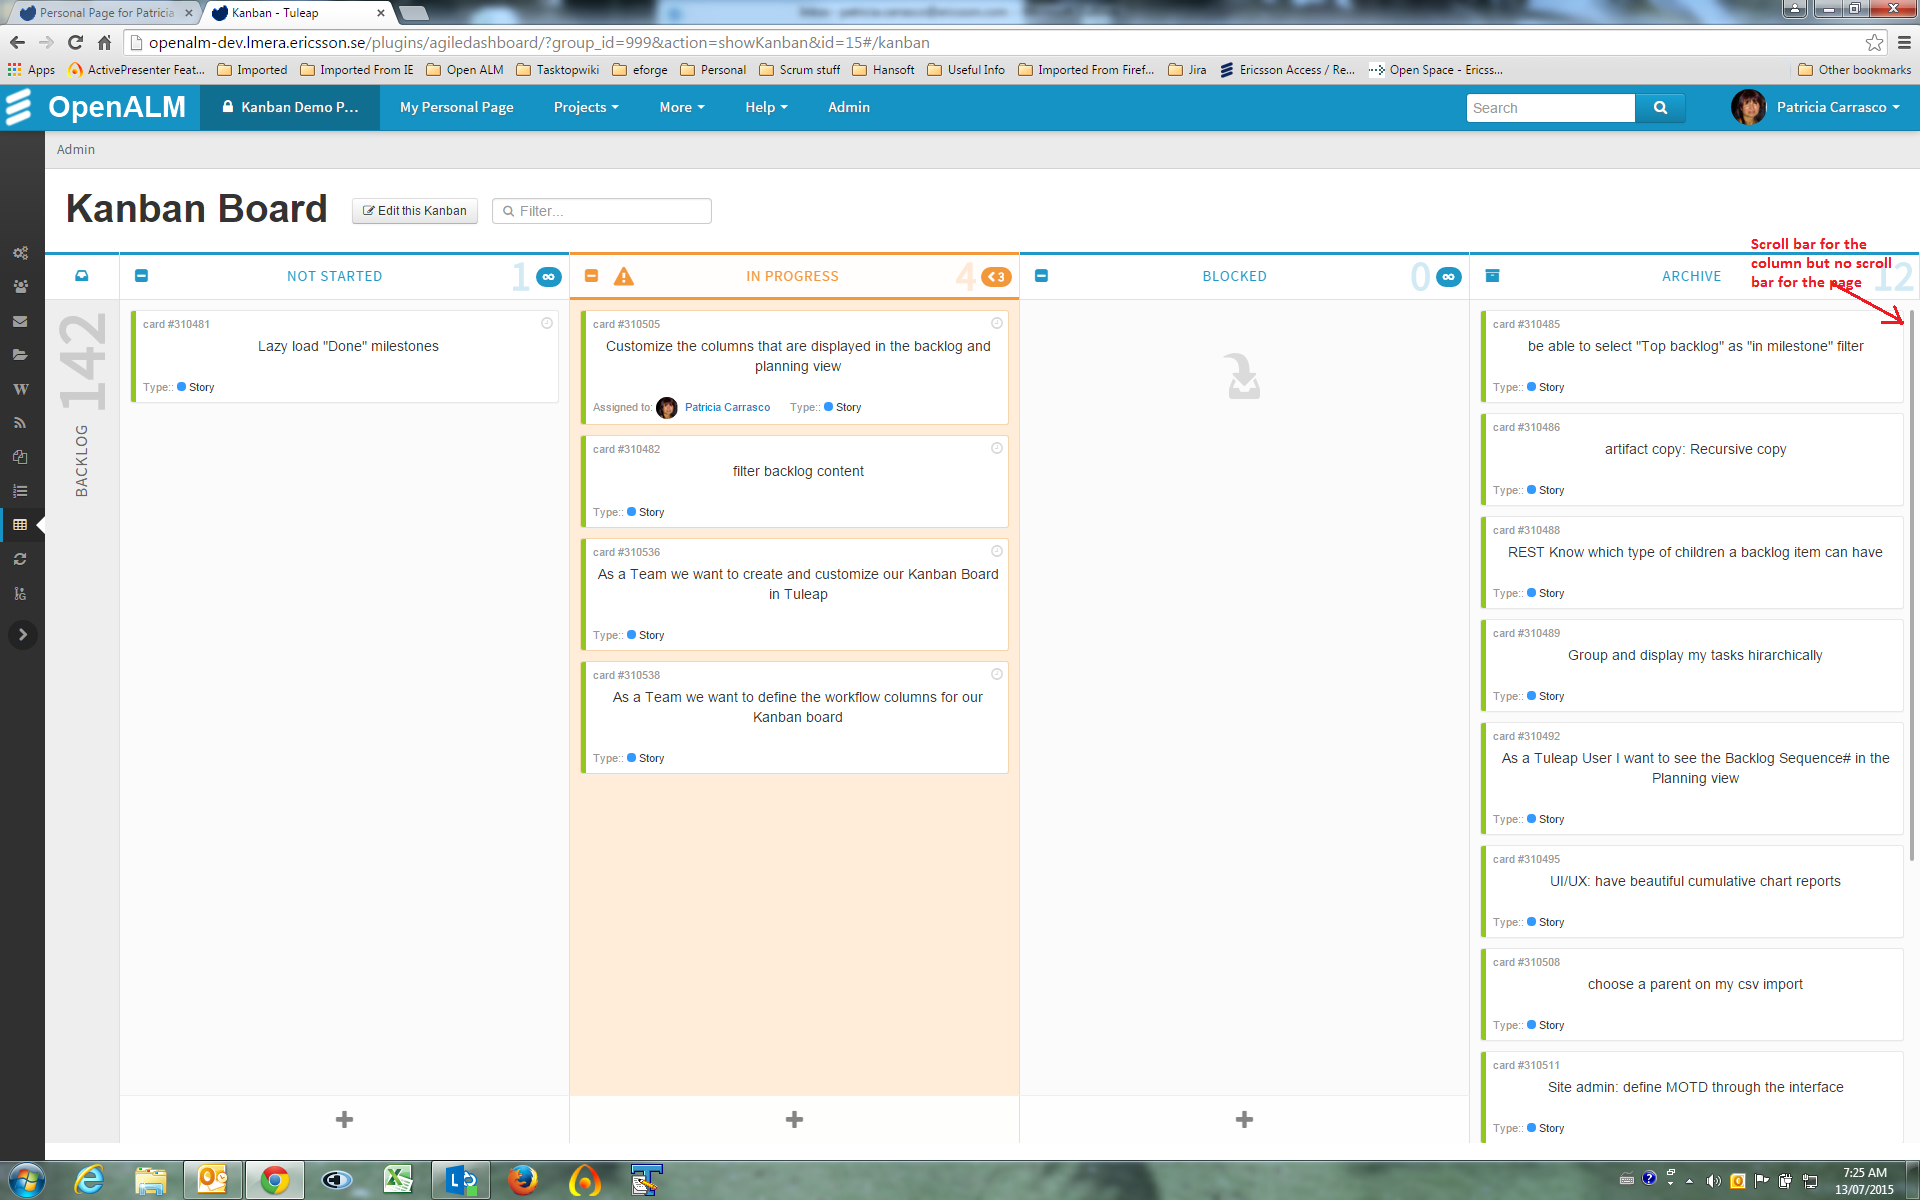
Task: Bookmark this page with star icon
Action: [1874, 42]
